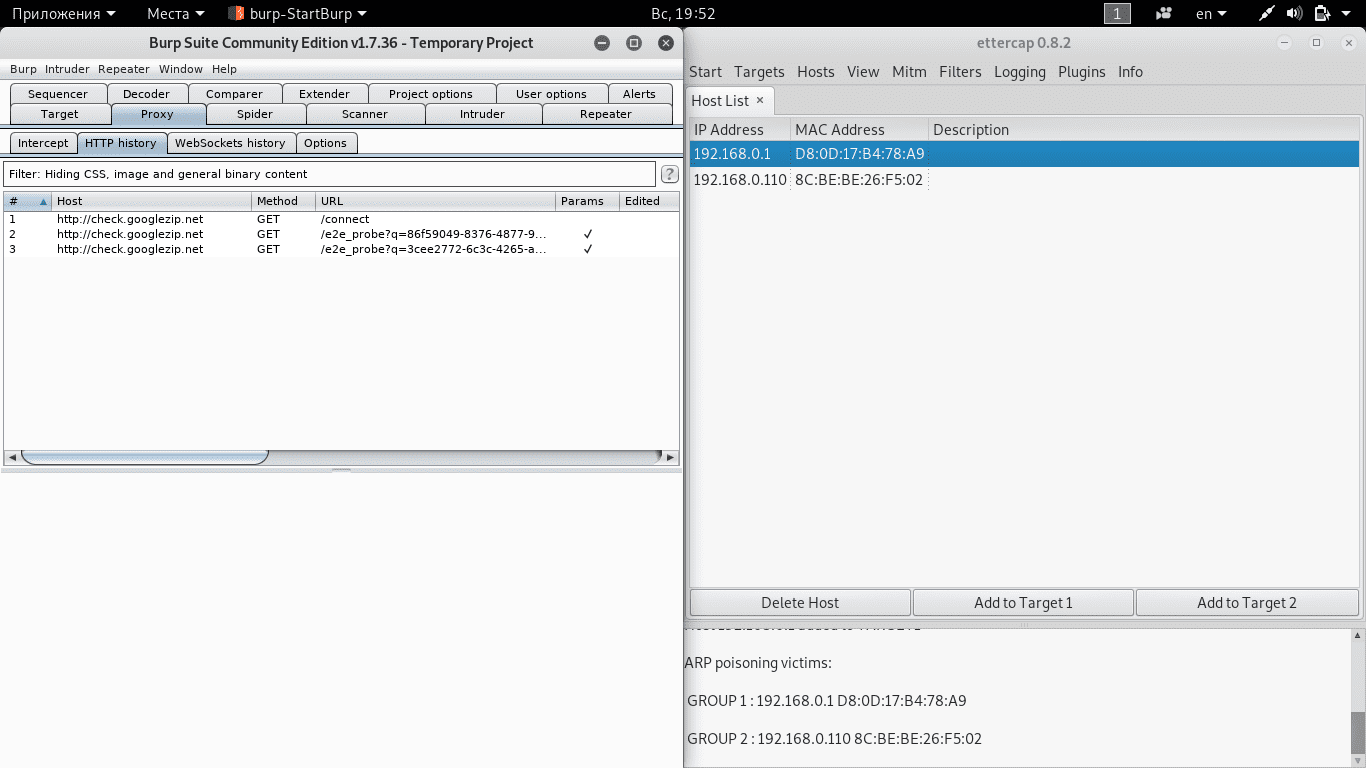Sort history by URL column header
Screen dimensions: 1366x768
tap(436, 201)
